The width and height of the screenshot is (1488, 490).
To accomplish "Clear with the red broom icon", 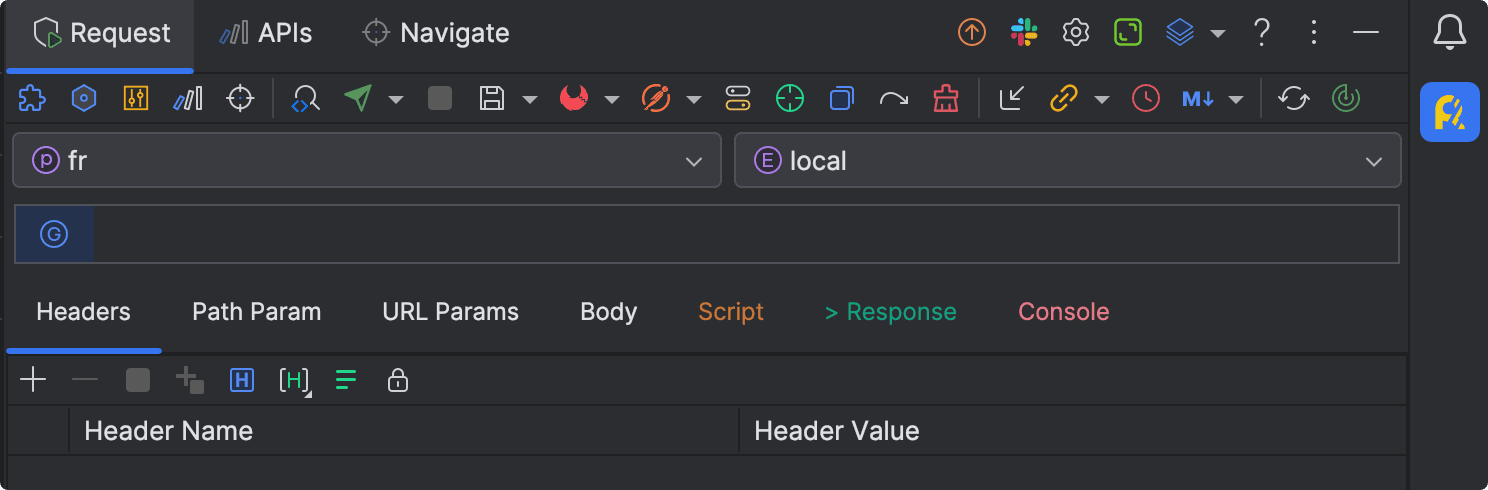I will click(945, 98).
